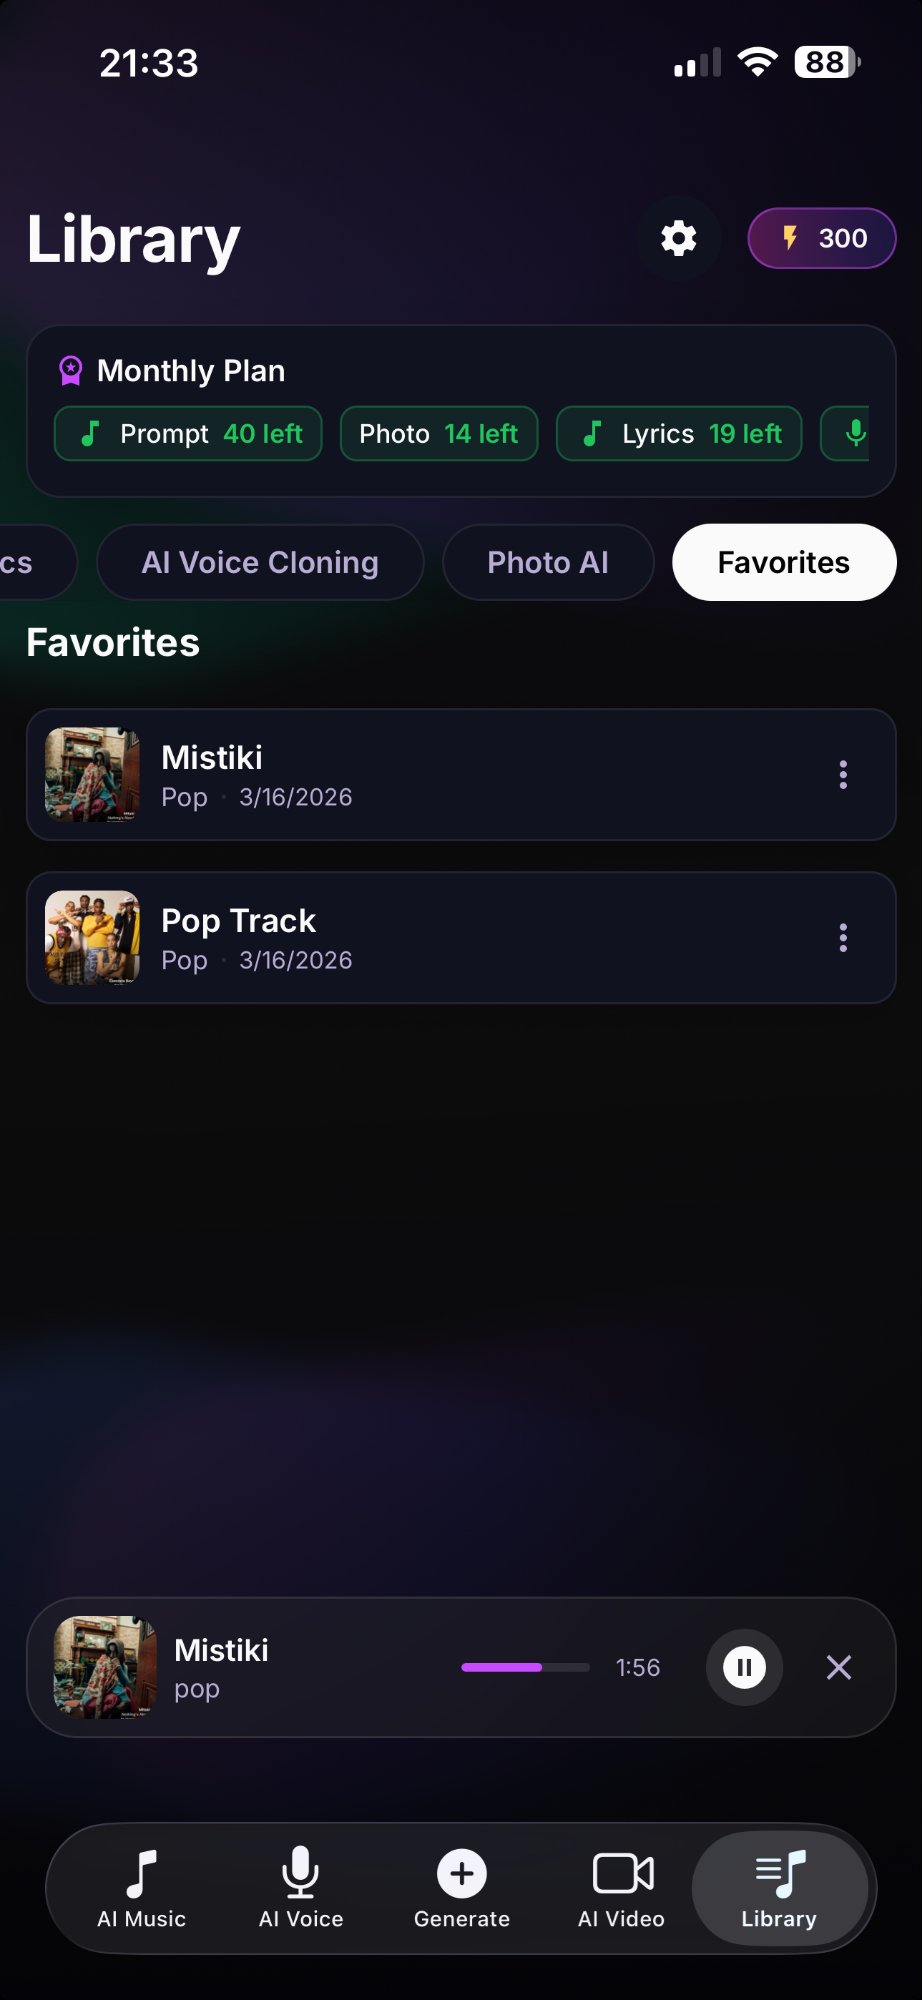
Task: Tap the Lyrics 19 left chip
Action: [x=679, y=434]
